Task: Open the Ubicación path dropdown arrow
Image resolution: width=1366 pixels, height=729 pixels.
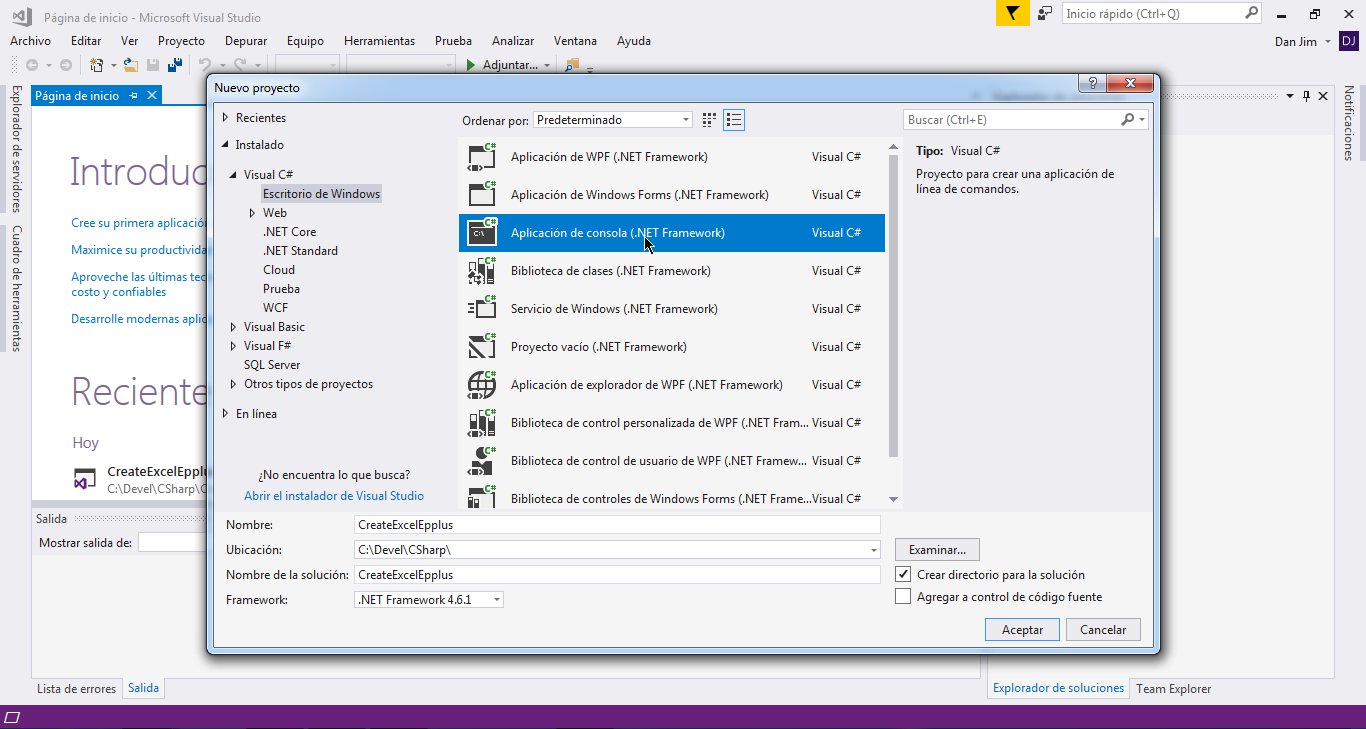Action: [874, 550]
